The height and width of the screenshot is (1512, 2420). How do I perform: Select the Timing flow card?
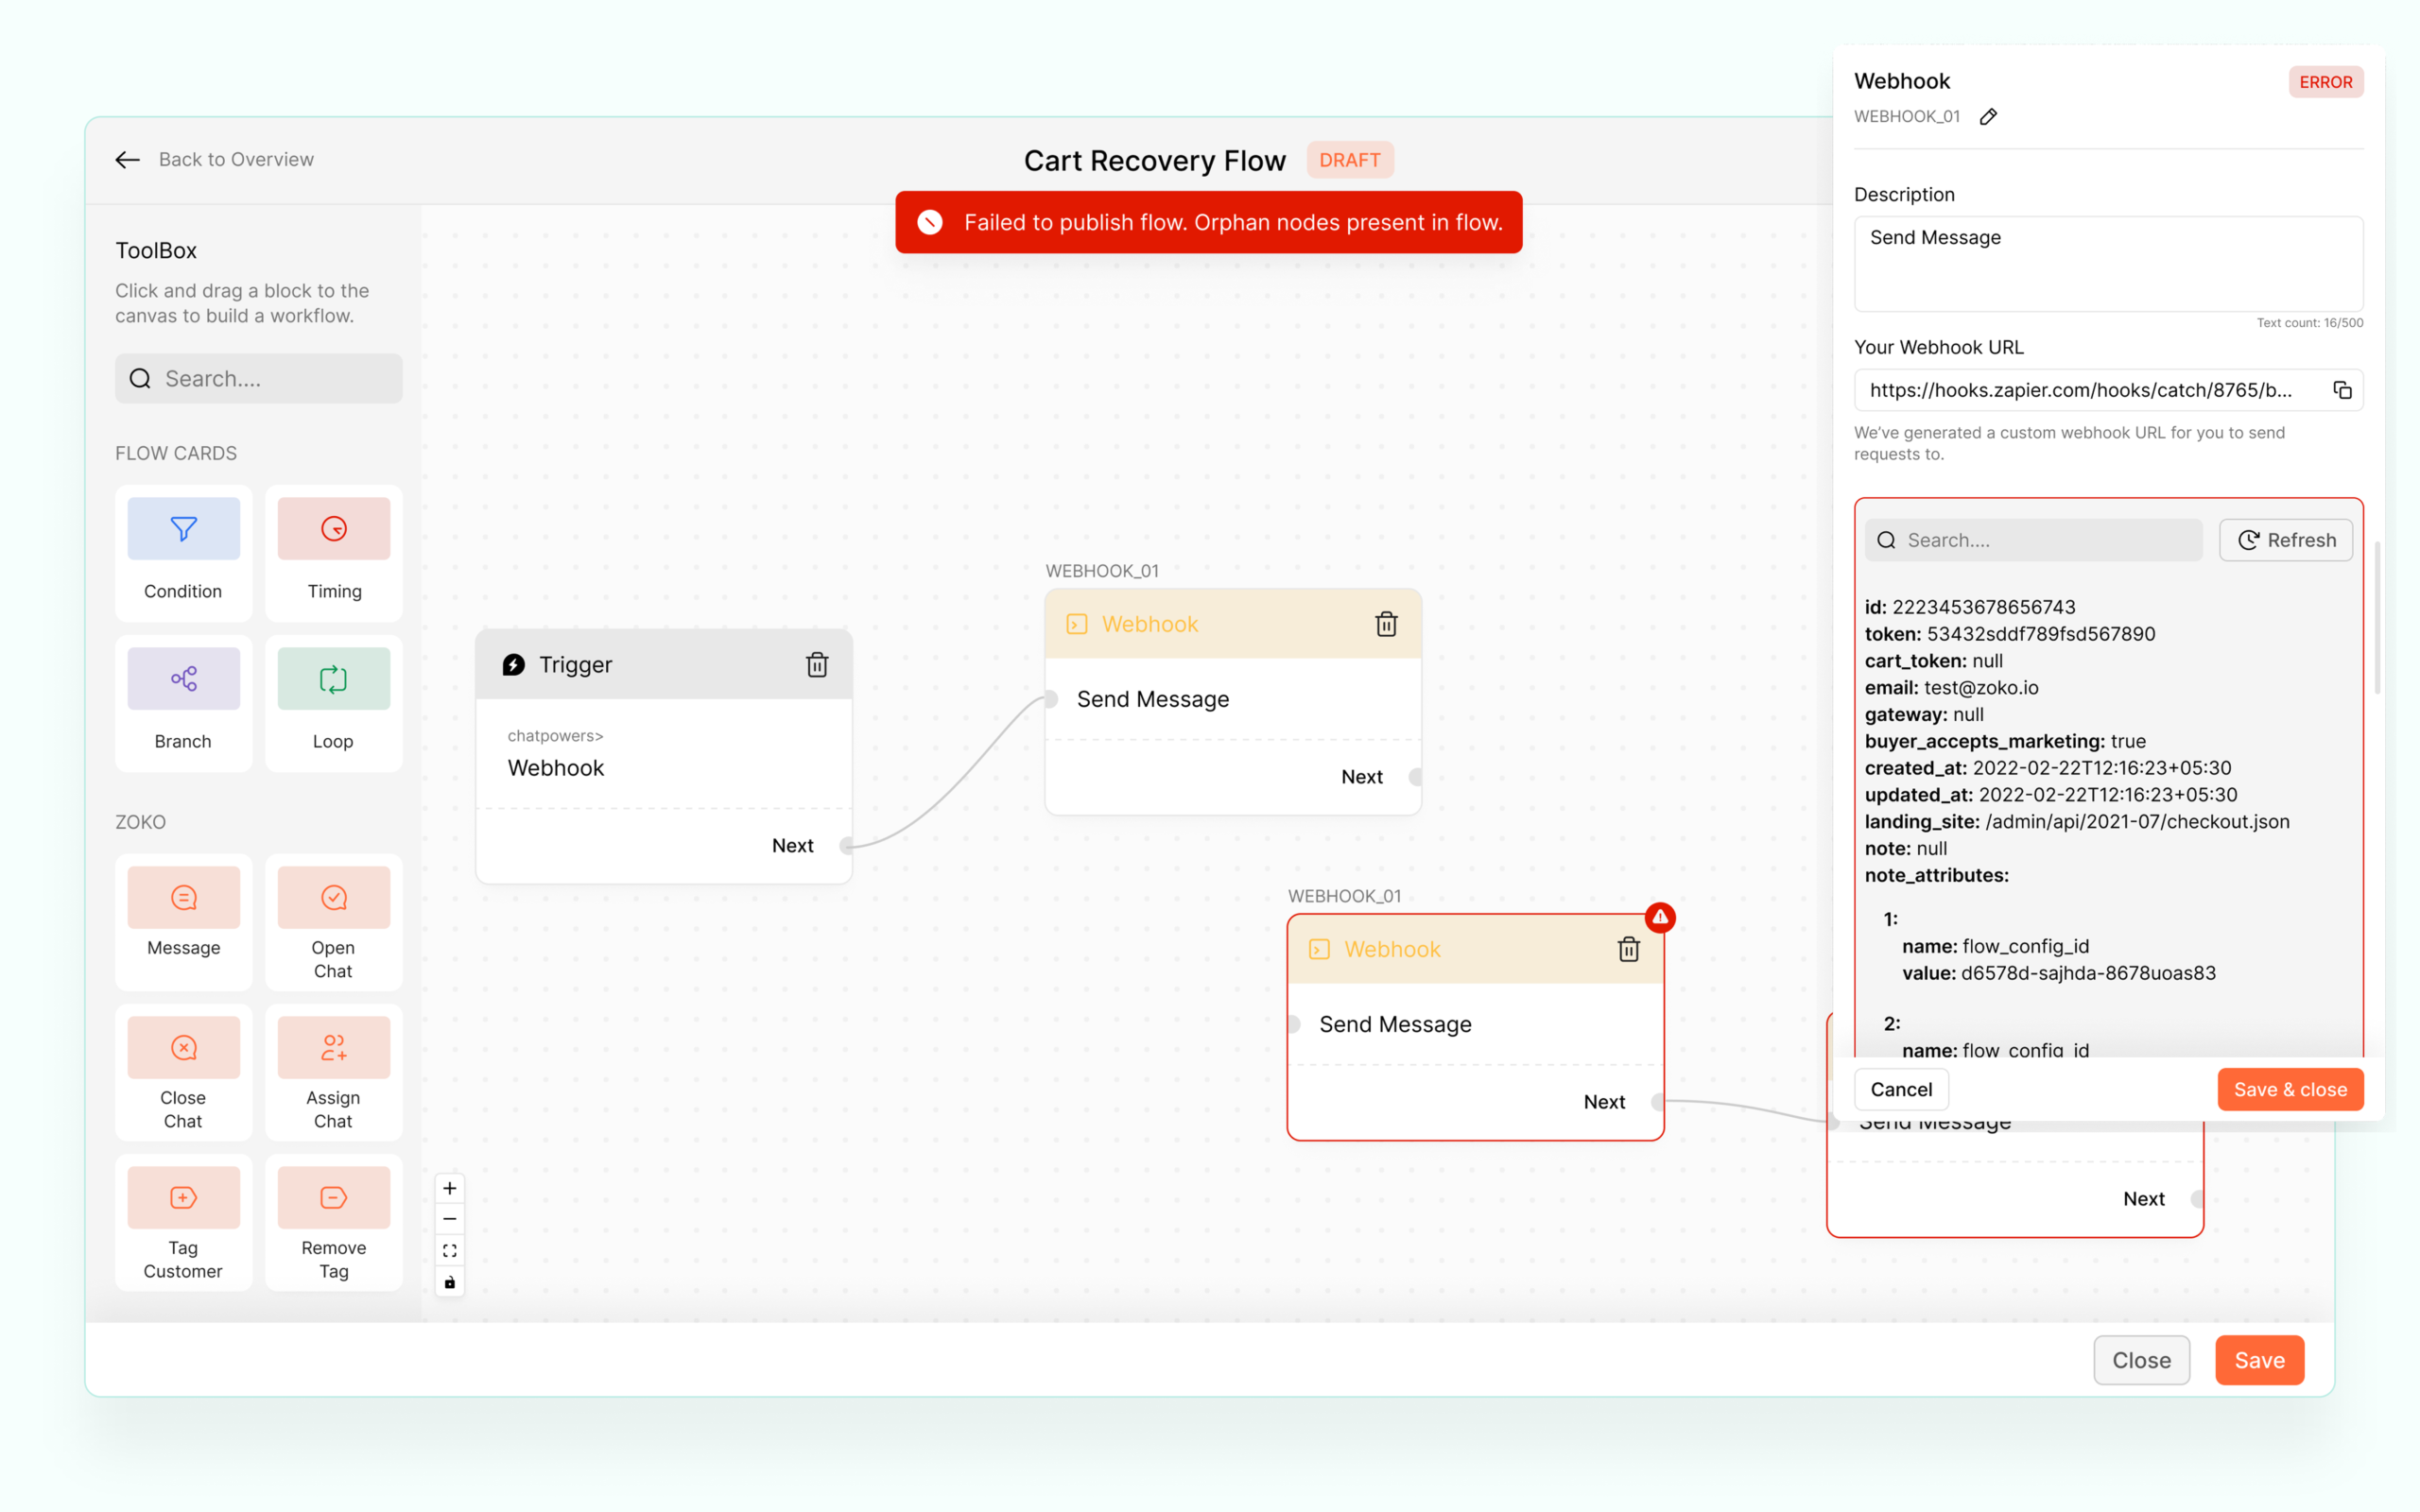pyautogui.click(x=334, y=552)
